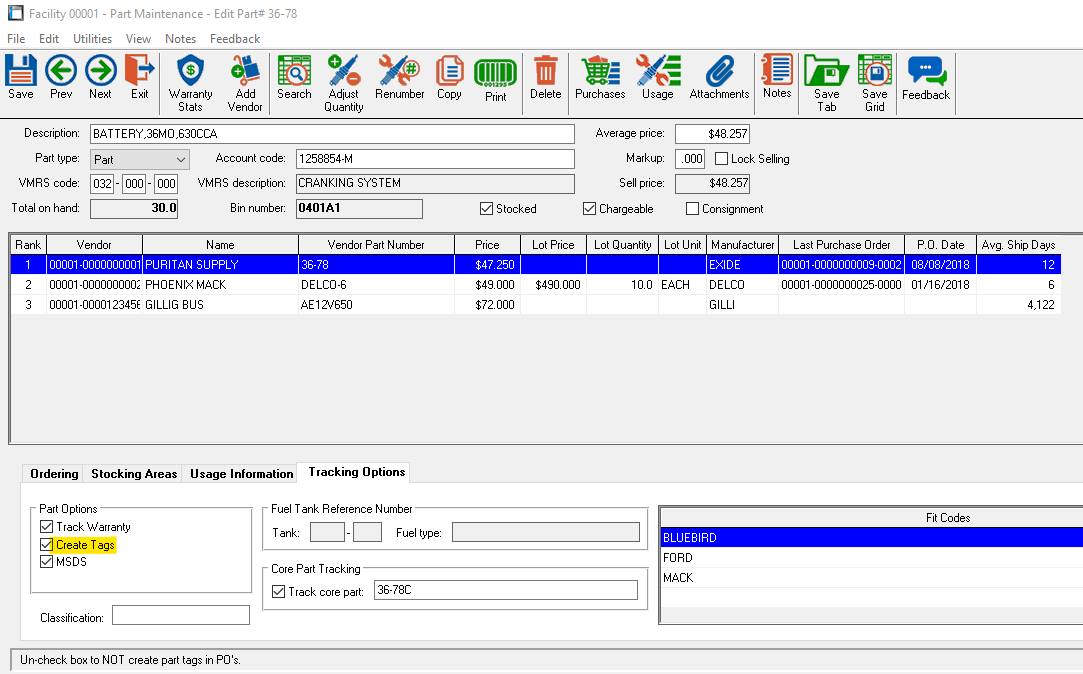The width and height of the screenshot is (1083, 674).
Task: Enable the Lock Selling checkbox
Action: pyautogui.click(x=723, y=159)
